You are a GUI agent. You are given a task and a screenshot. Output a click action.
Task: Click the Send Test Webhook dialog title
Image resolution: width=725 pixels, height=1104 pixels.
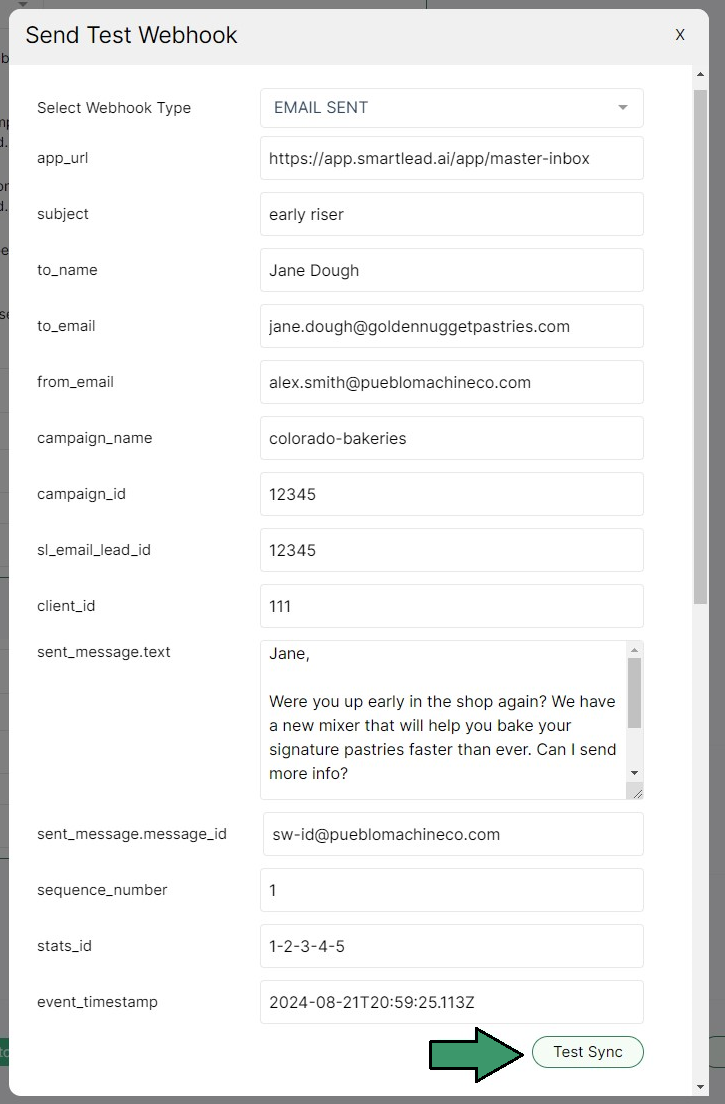[131, 35]
